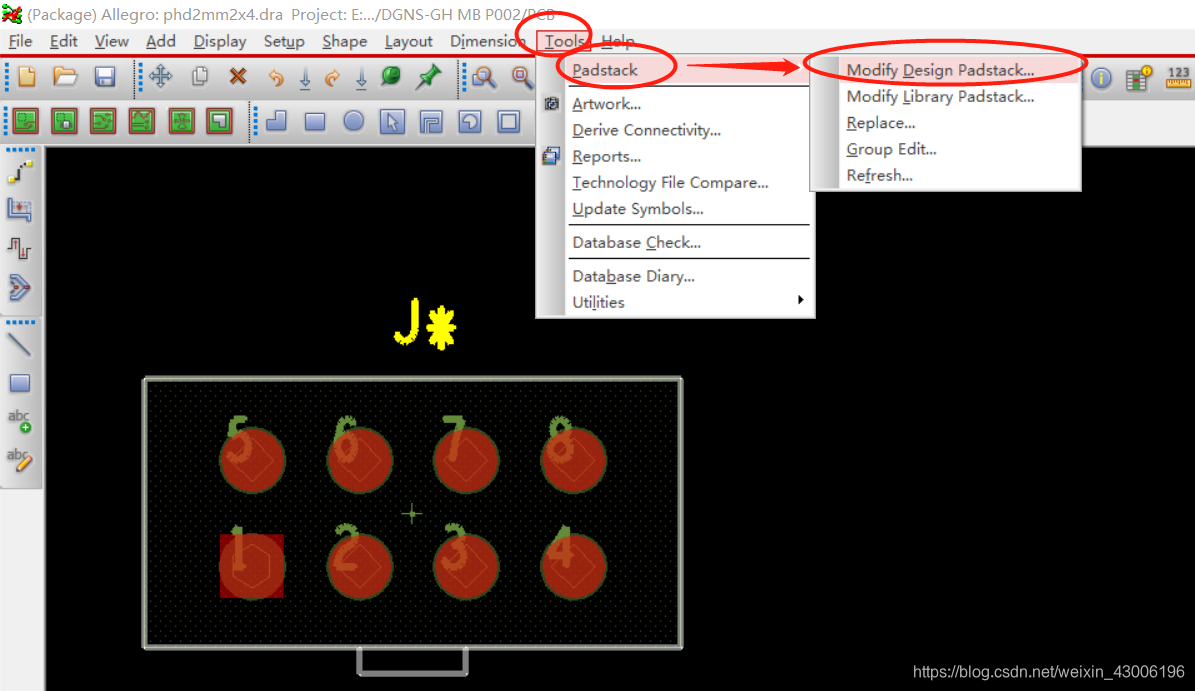Click the Add Line diagonal tool

click(20, 345)
